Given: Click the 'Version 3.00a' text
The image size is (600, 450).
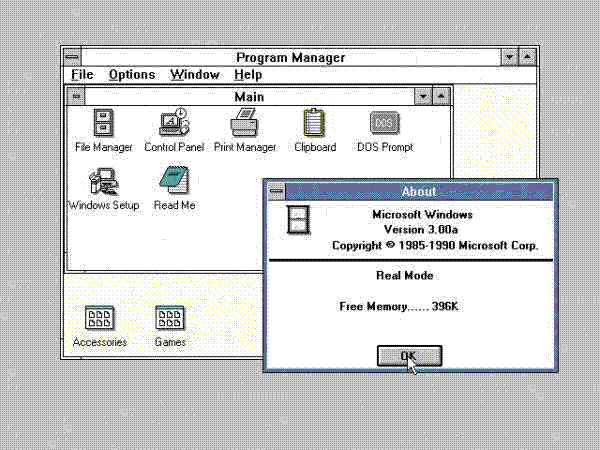Looking at the screenshot, I should click(421, 230).
